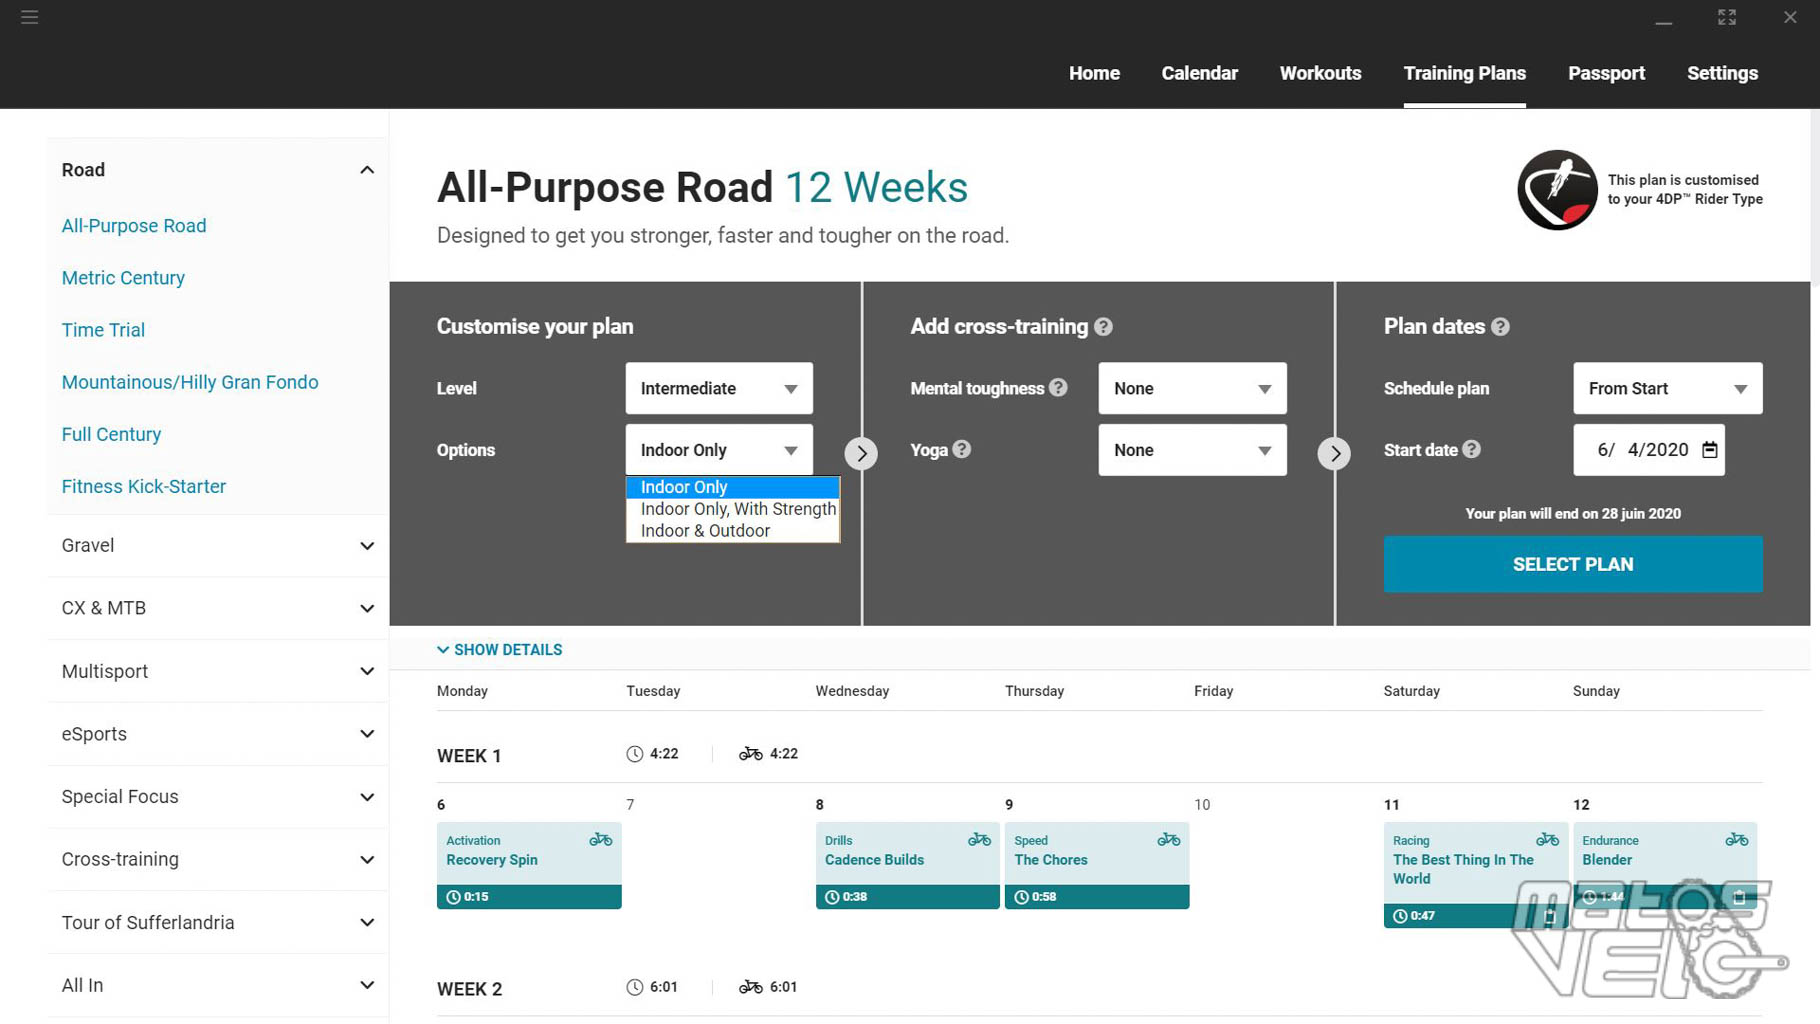The width and height of the screenshot is (1820, 1024).
Task: Open the Fitness Kick-Starter plan link
Action: pyautogui.click(x=144, y=486)
